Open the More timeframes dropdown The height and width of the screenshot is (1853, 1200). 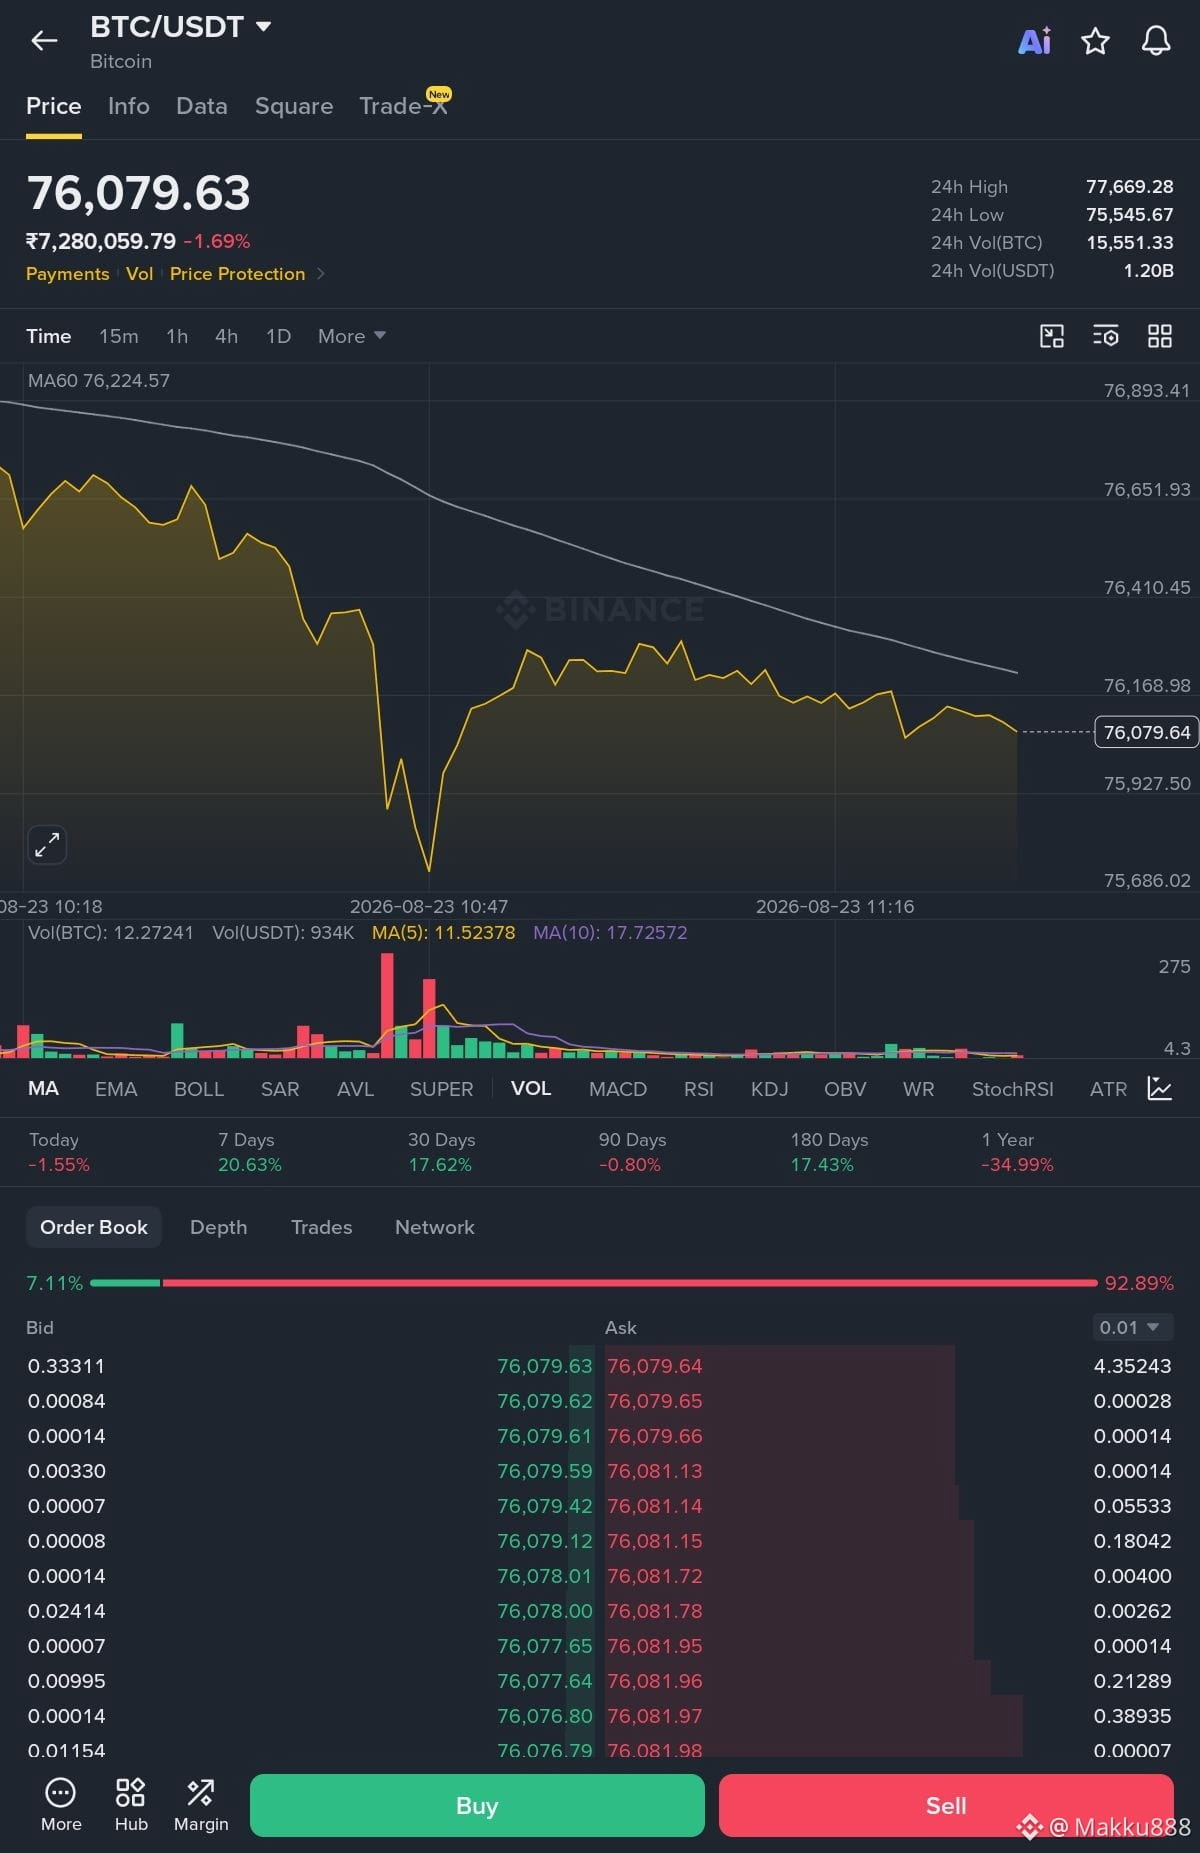click(351, 336)
